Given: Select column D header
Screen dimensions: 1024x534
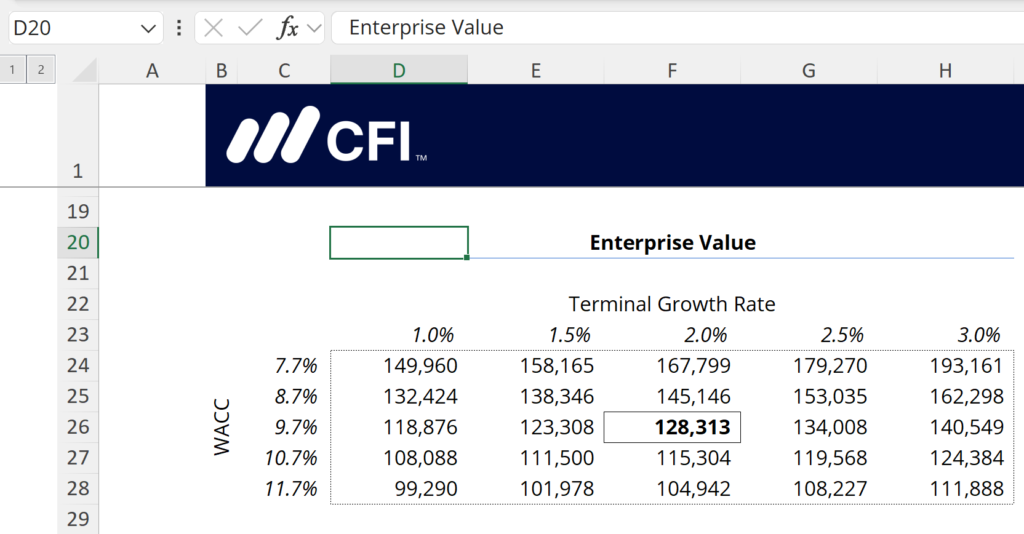Looking at the screenshot, I should coord(398,70).
